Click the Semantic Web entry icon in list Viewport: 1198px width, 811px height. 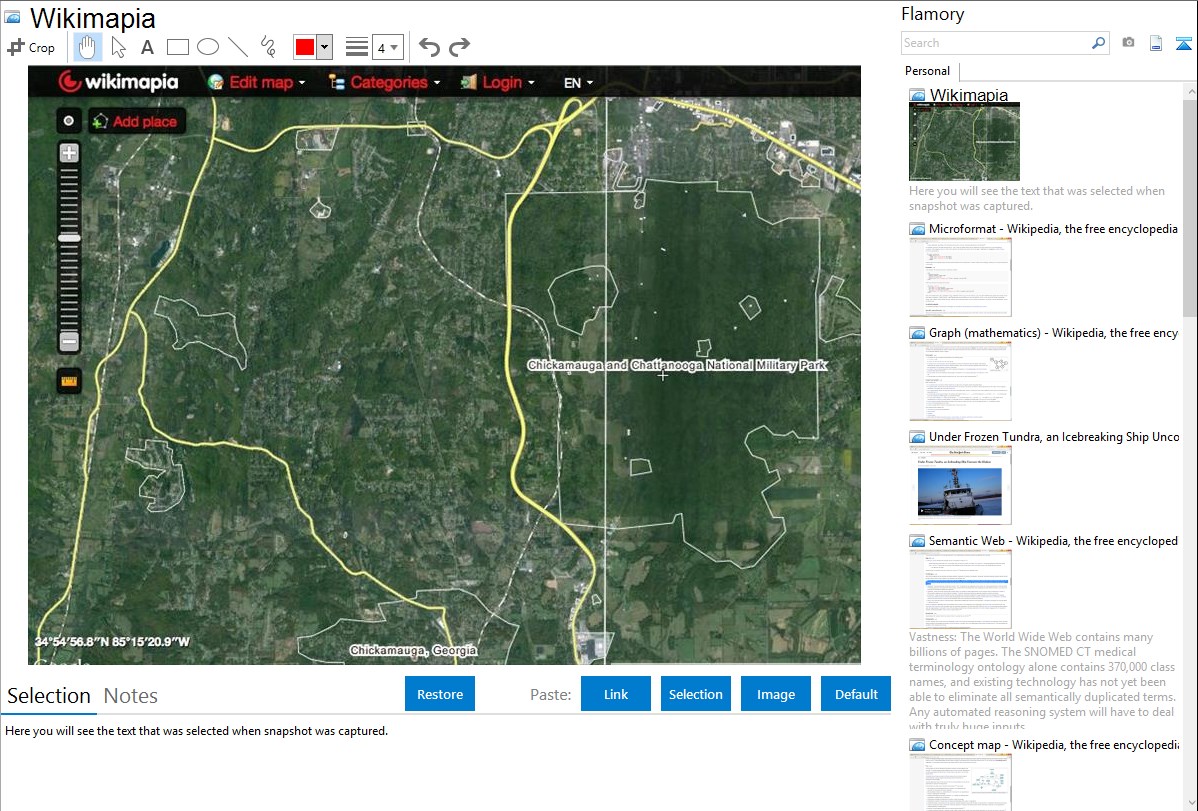(917, 541)
